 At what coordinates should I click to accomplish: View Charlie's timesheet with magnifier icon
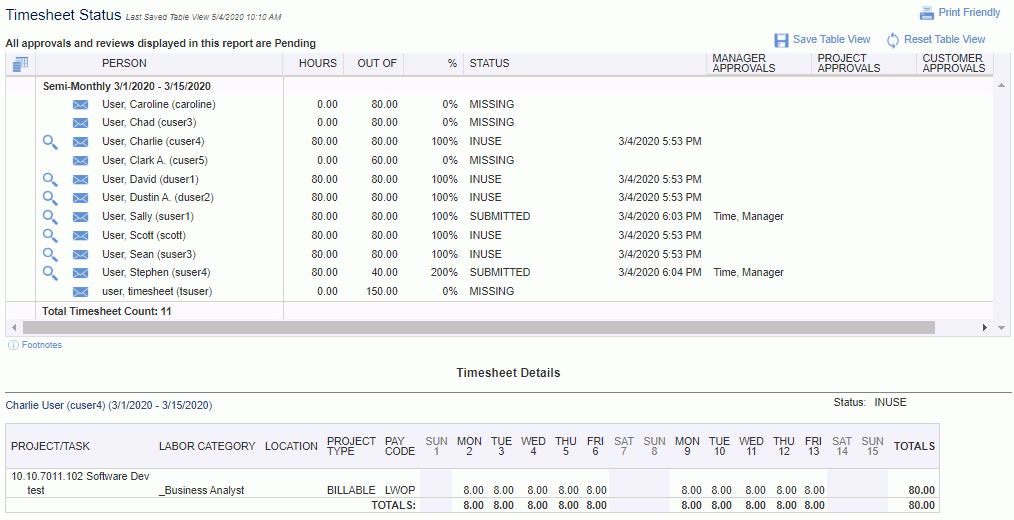(50, 142)
